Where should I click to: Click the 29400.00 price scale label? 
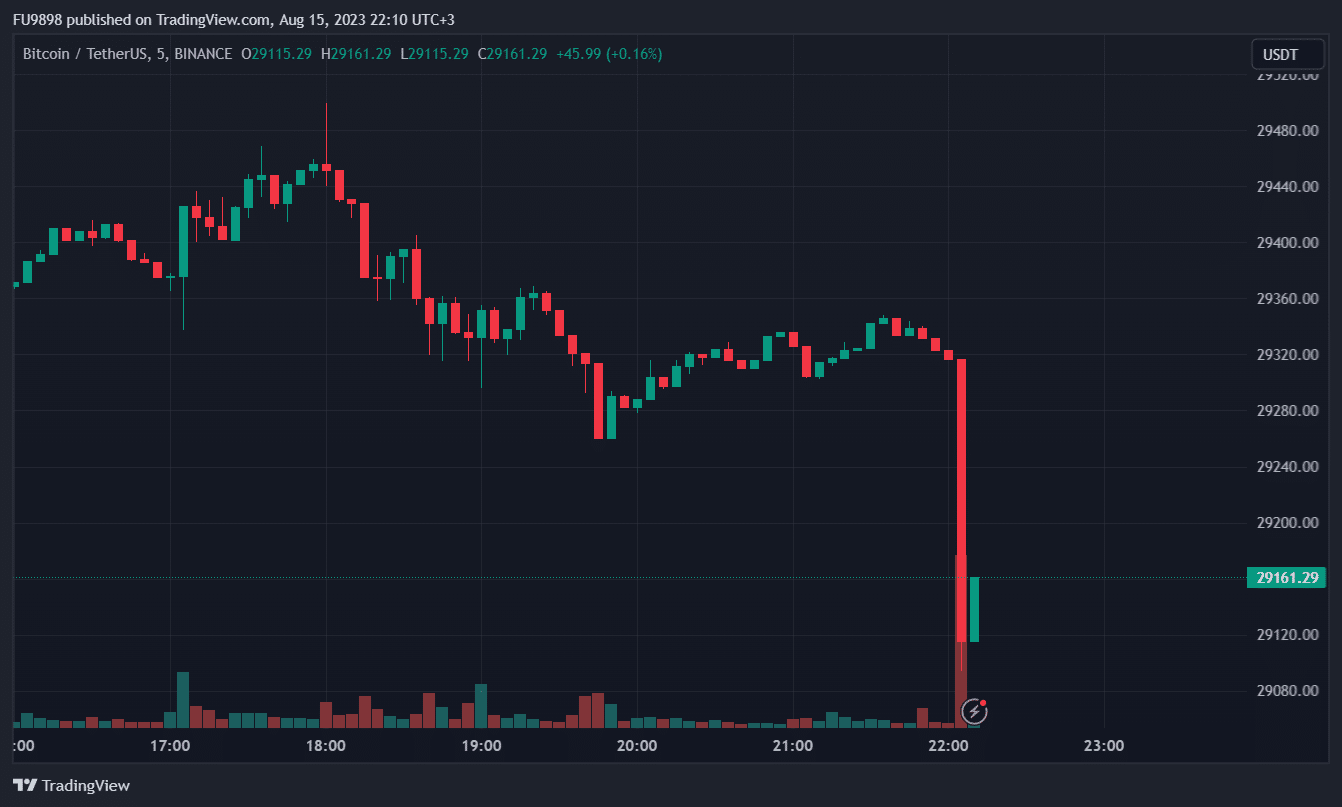[1286, 243]
